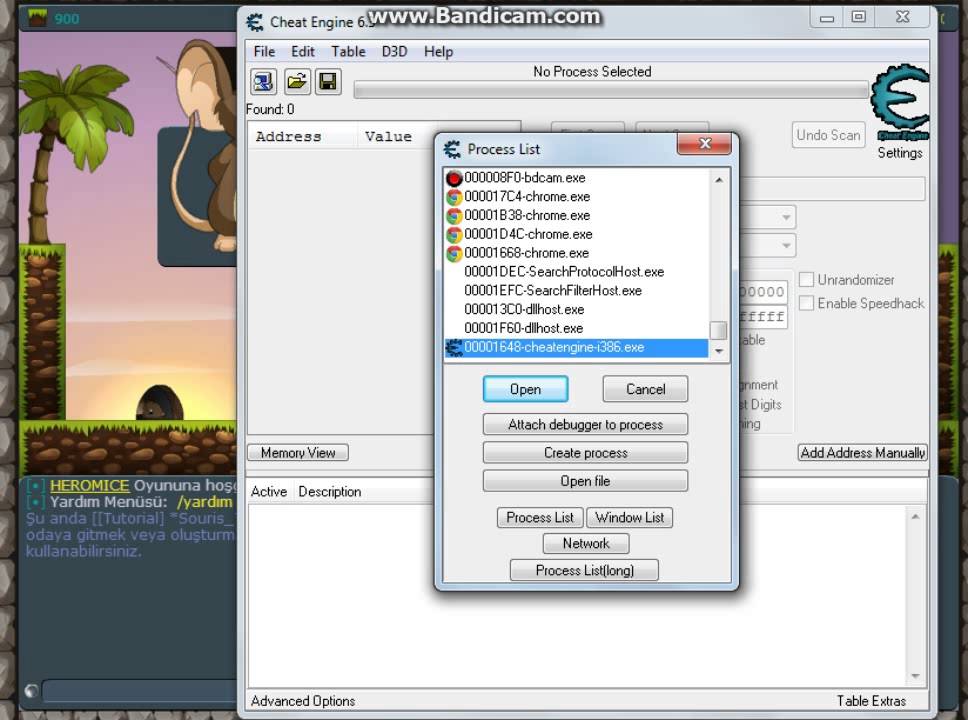The width and height of the screenshot is (968, 720).
Task: Open Settings label under the logo
Action: (x=900, y=153)
